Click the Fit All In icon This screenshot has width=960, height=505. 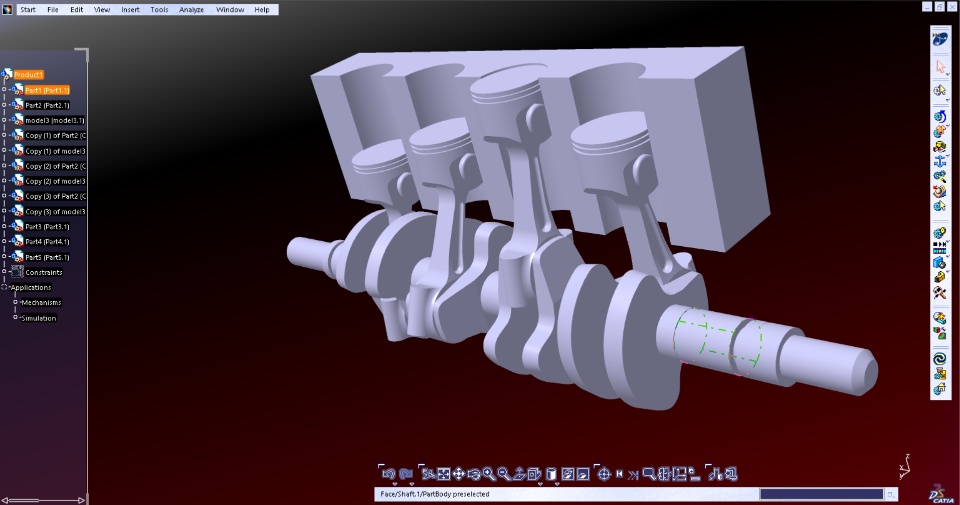(444, 474)
